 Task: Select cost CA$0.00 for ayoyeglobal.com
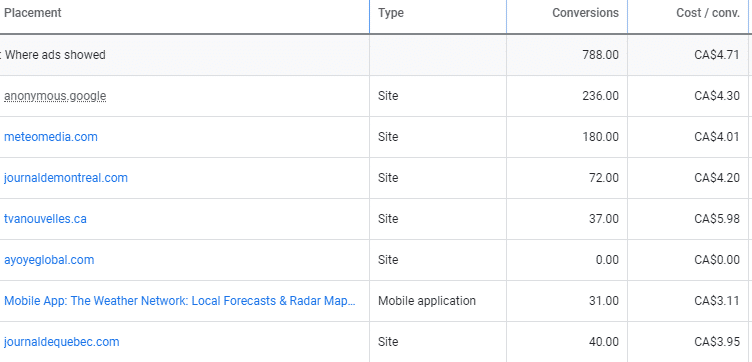717,260
